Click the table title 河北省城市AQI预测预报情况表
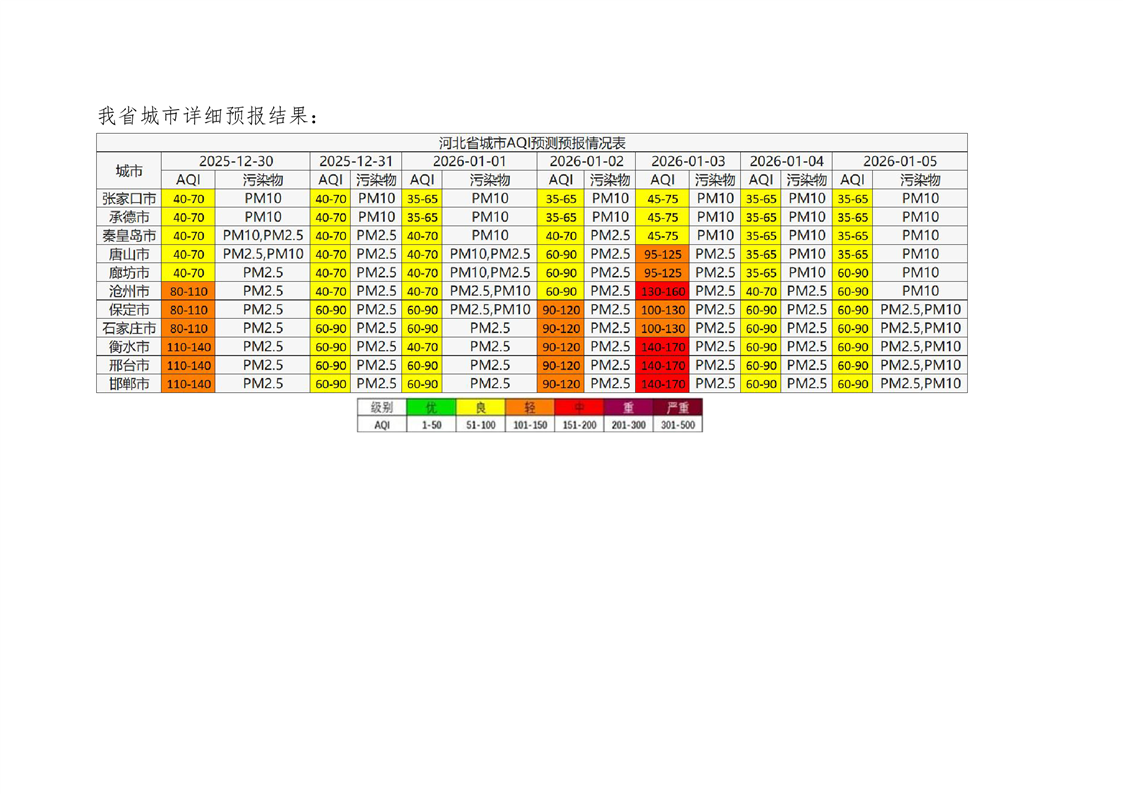1123x794 pixels. (531, 142)
